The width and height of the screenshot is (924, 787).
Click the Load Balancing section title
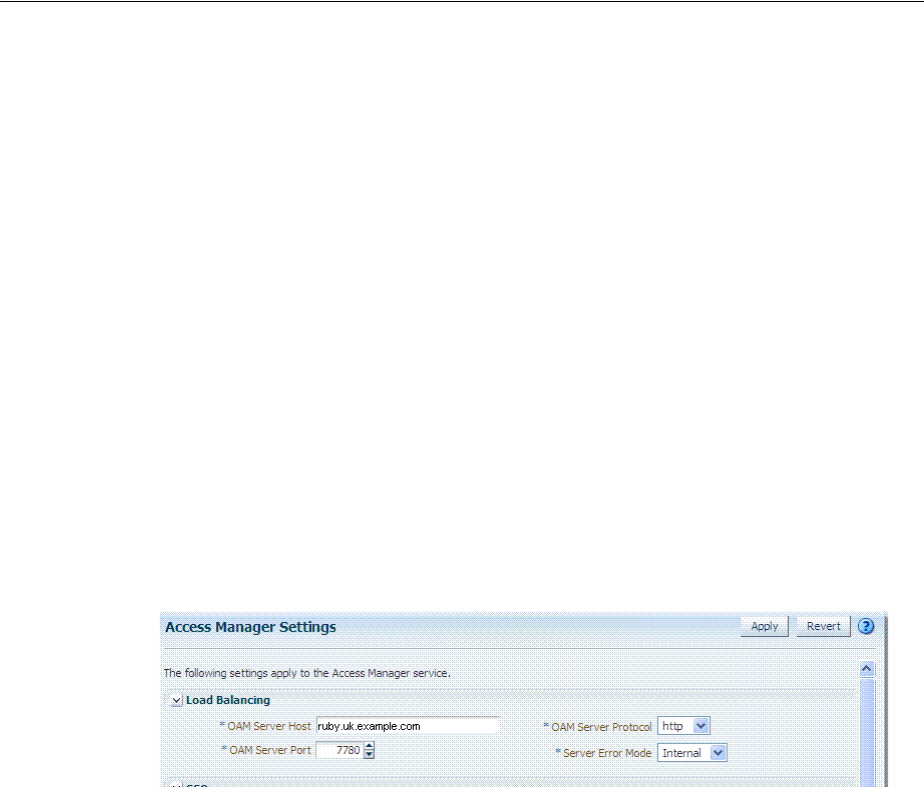point(228,700)
